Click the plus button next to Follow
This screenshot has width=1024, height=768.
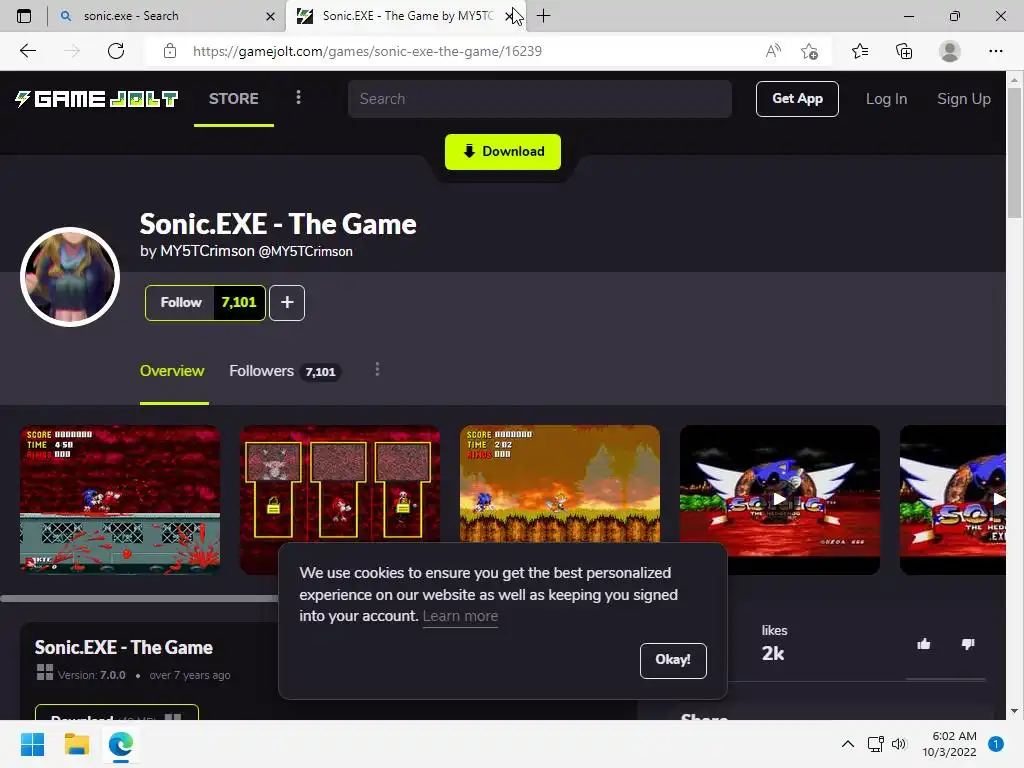[x=287, y=302]
